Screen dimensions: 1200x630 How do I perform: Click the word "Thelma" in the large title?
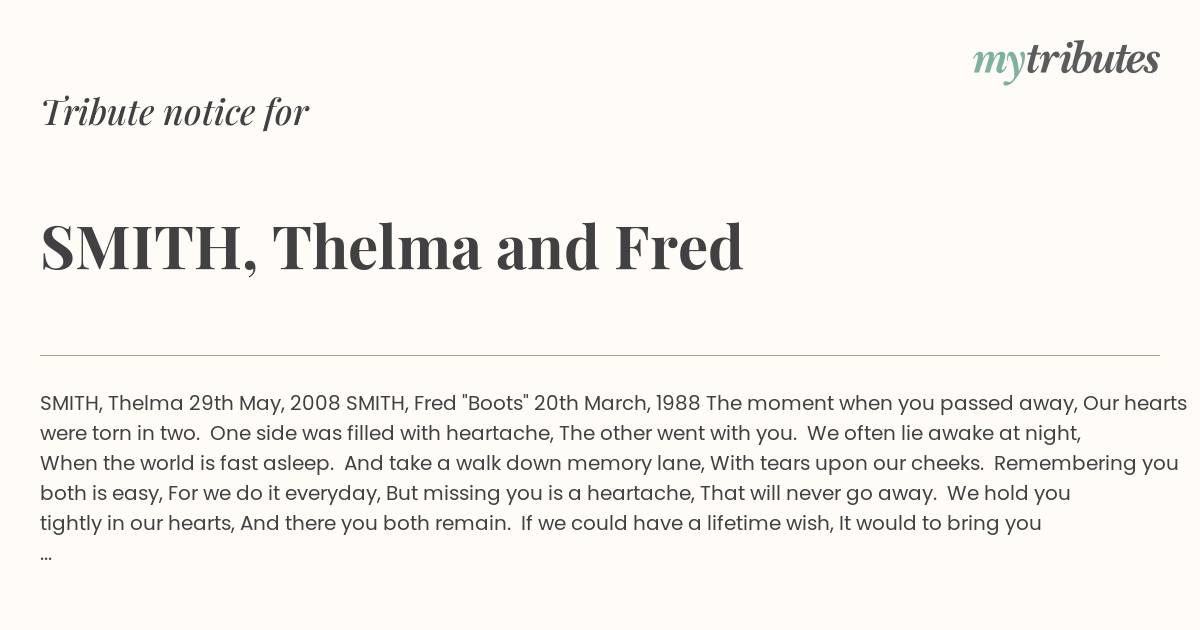coord(377,247)
